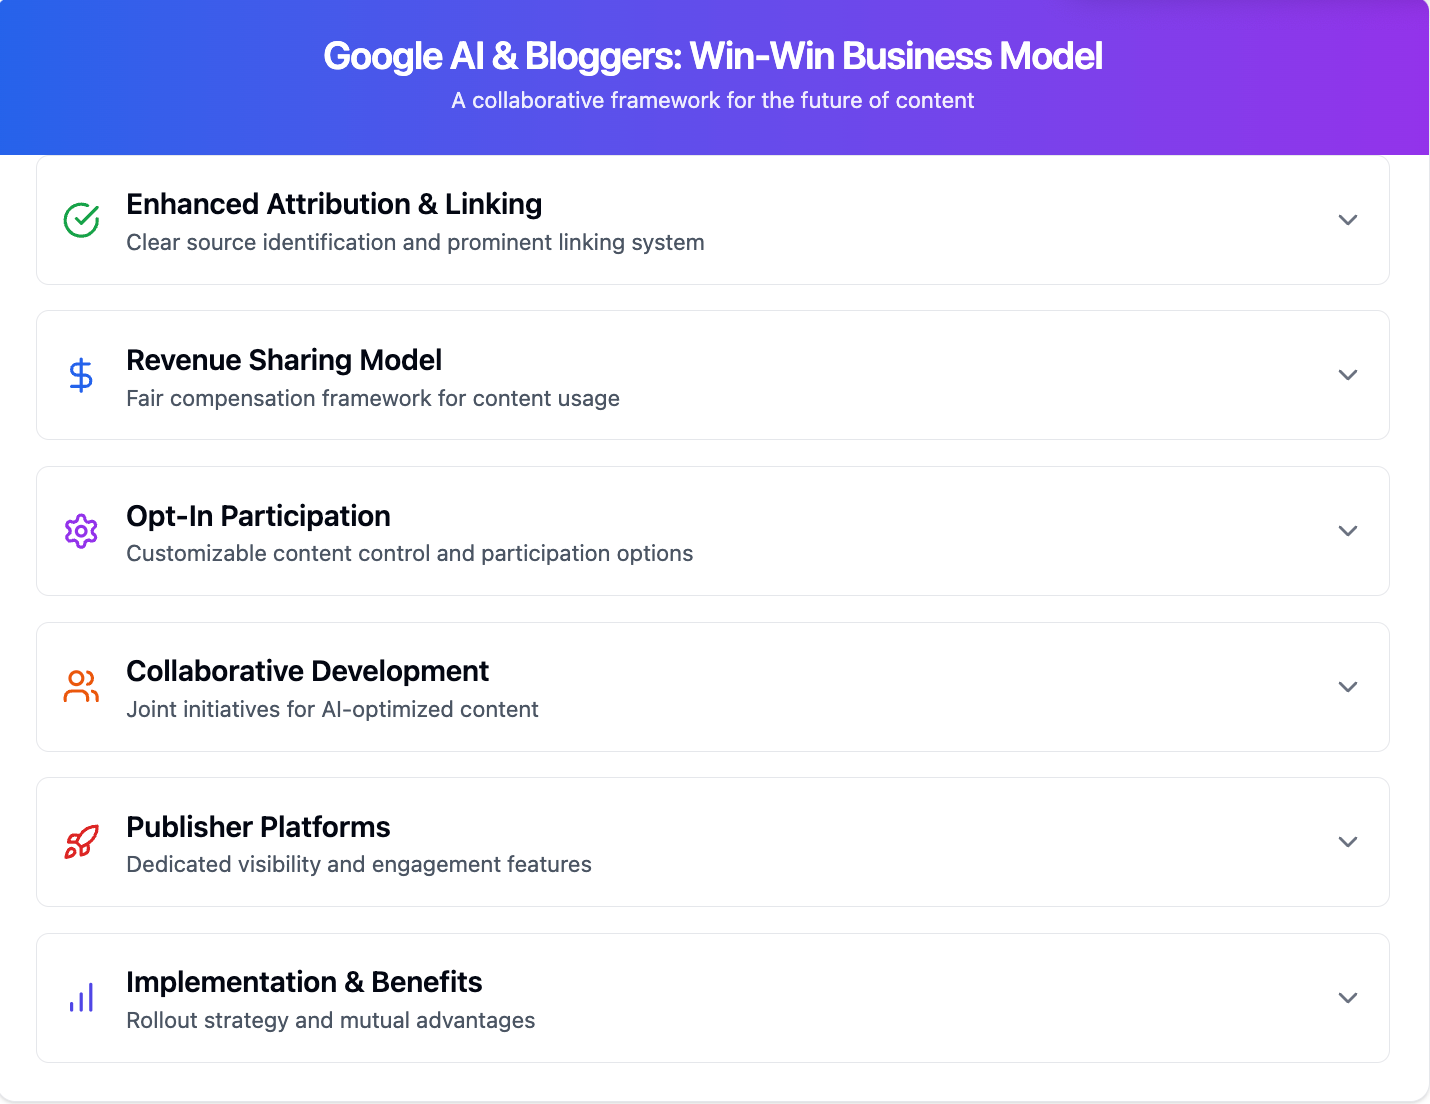Click the green checkmark icon for Enhanced Attribution
Screen dimensions: 1430x1104
click(x=81, y=220)
